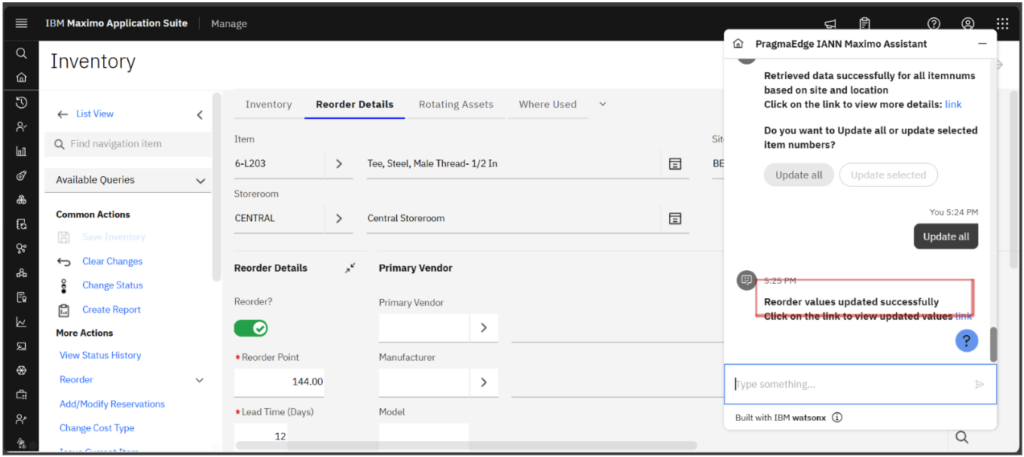Open the user profile icon
This screenshot has width=1024, height=457.
pyautogui.click(x=968, y=24)
